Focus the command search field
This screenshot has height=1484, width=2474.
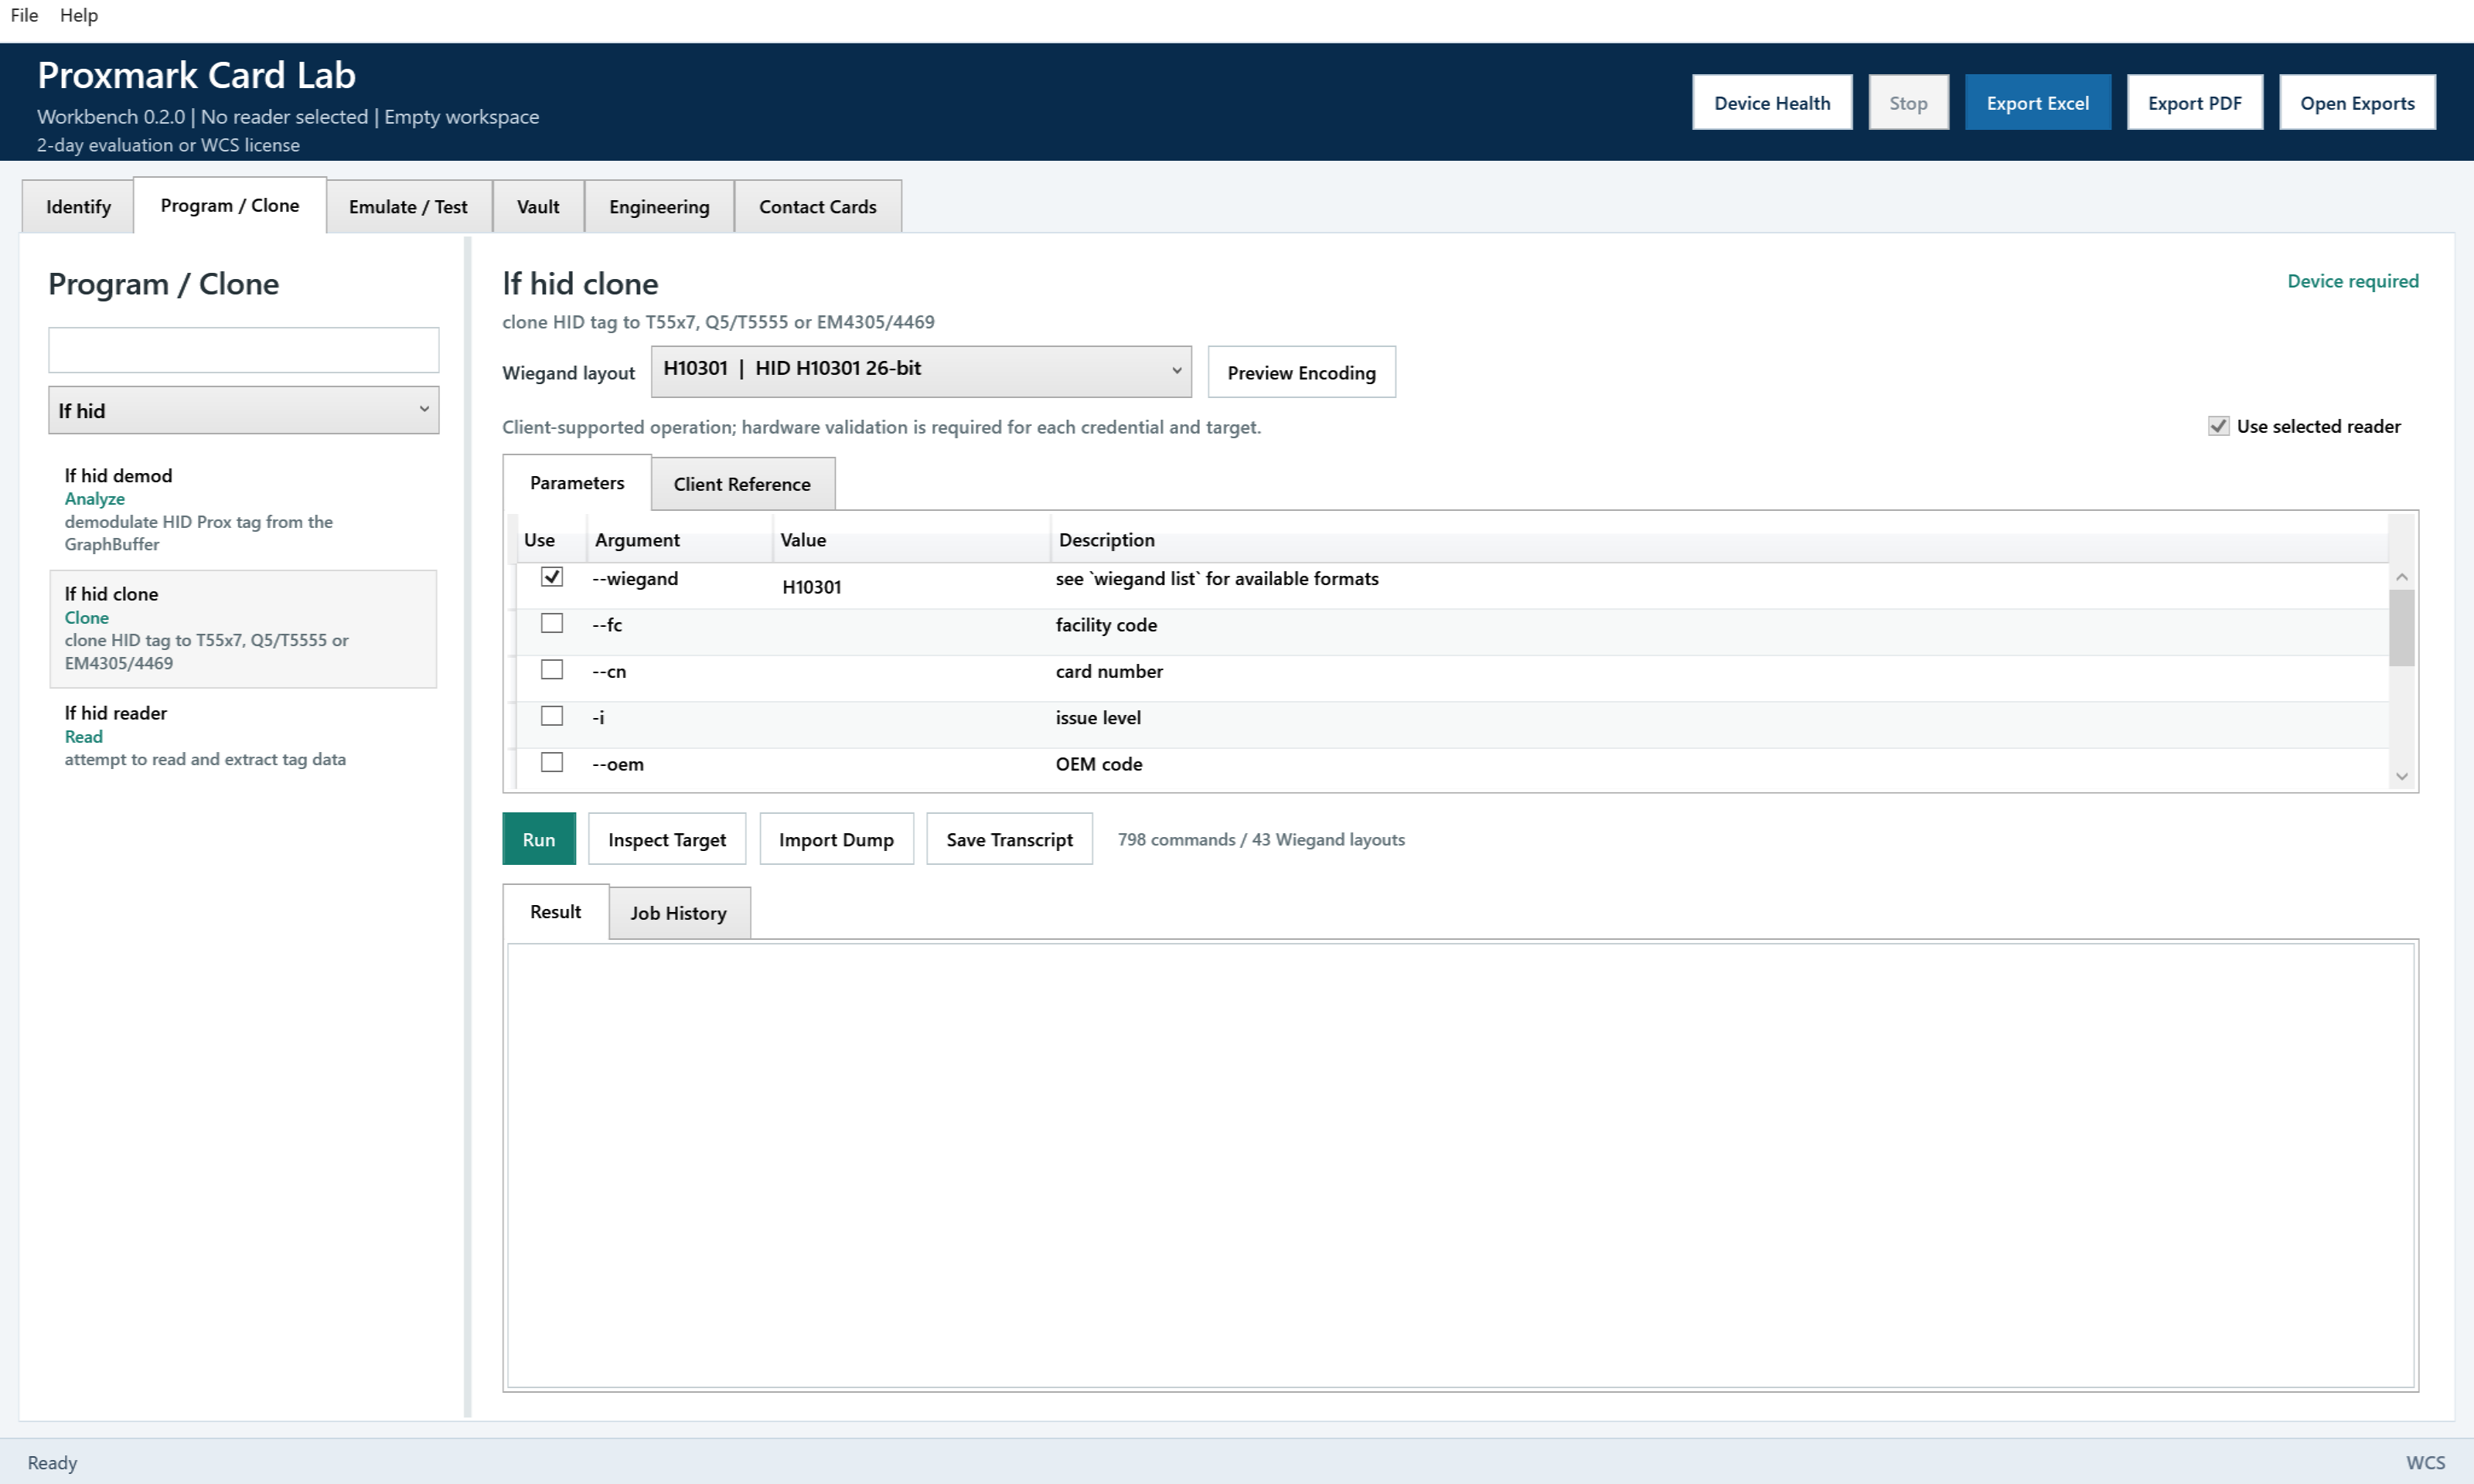[x=243, y=350]
